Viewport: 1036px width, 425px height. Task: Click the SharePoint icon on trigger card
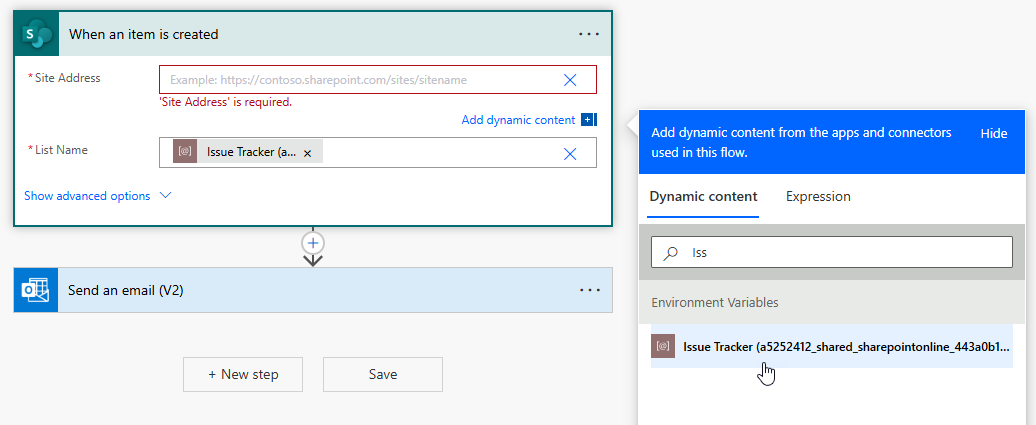point(37,34)
